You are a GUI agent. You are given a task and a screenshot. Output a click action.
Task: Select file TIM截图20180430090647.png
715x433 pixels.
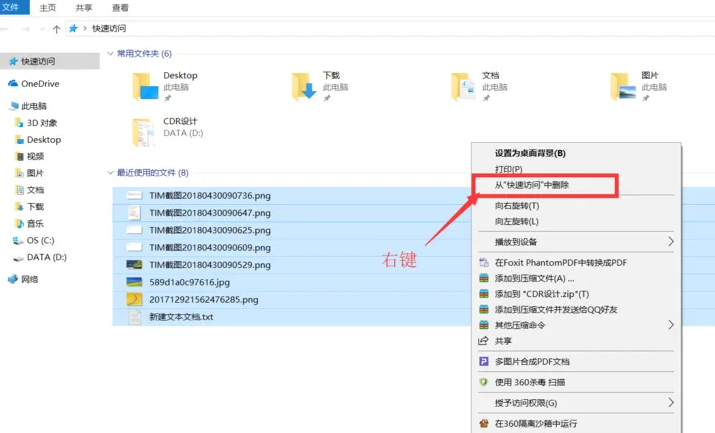click(x=210, y=213)
